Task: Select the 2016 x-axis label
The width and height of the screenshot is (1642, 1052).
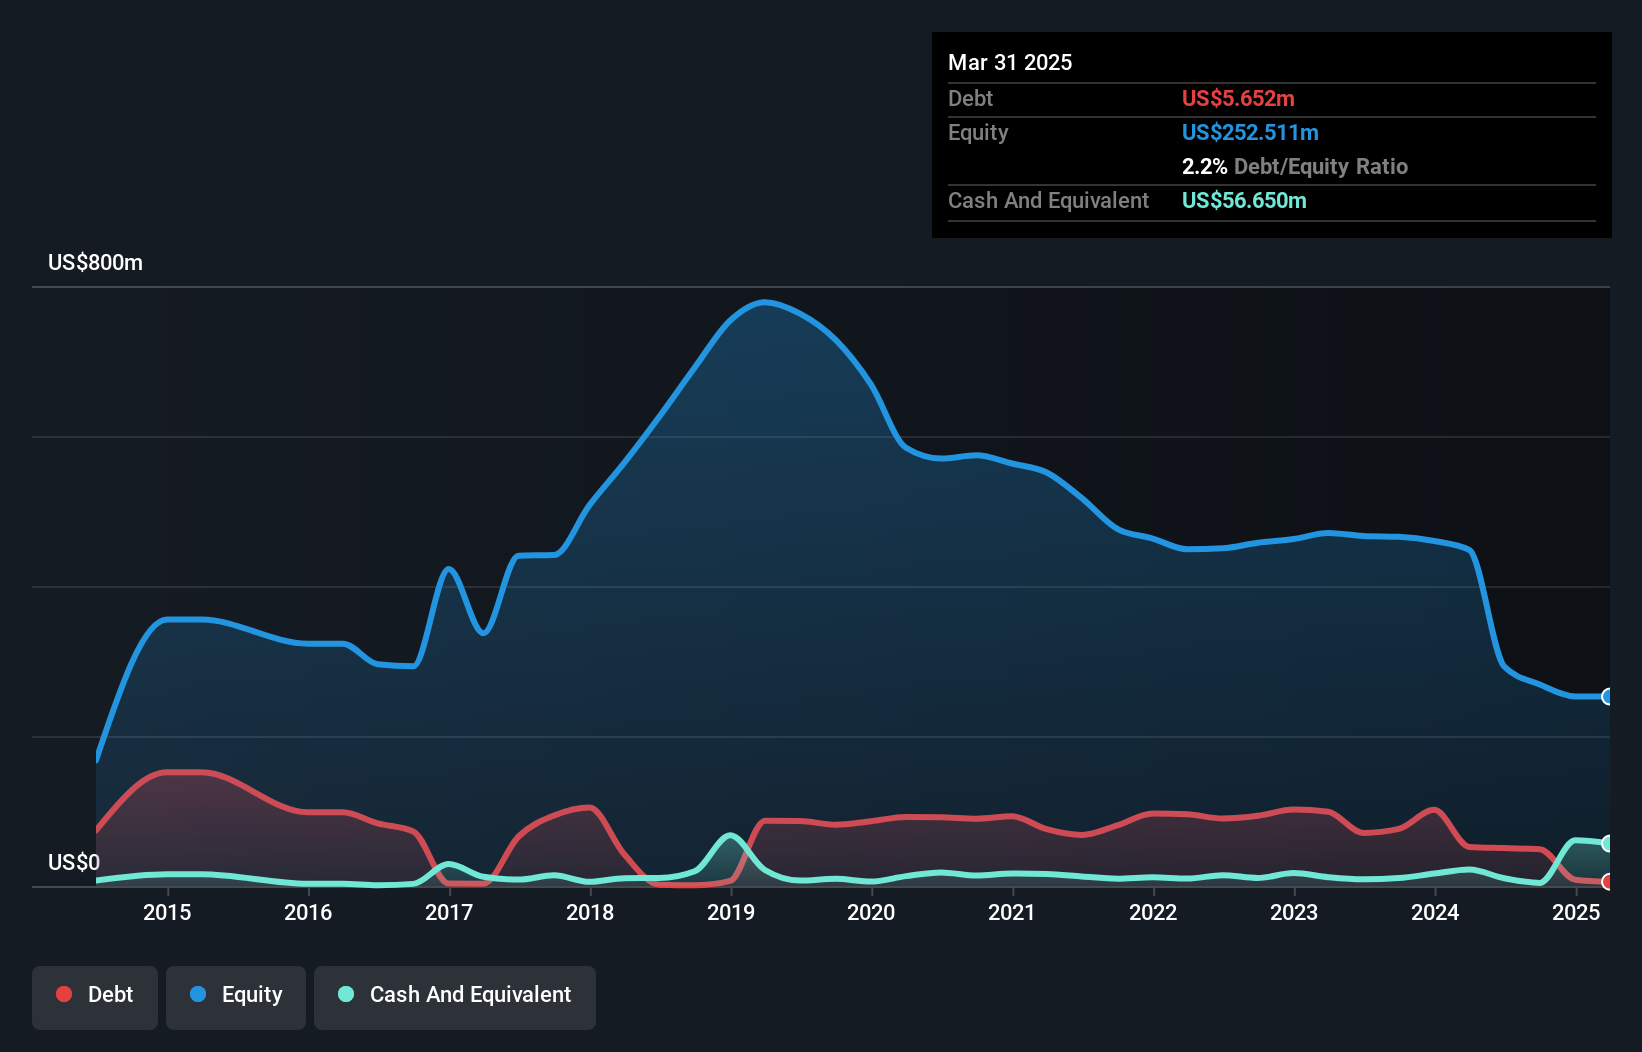Action: coord(308,912)
